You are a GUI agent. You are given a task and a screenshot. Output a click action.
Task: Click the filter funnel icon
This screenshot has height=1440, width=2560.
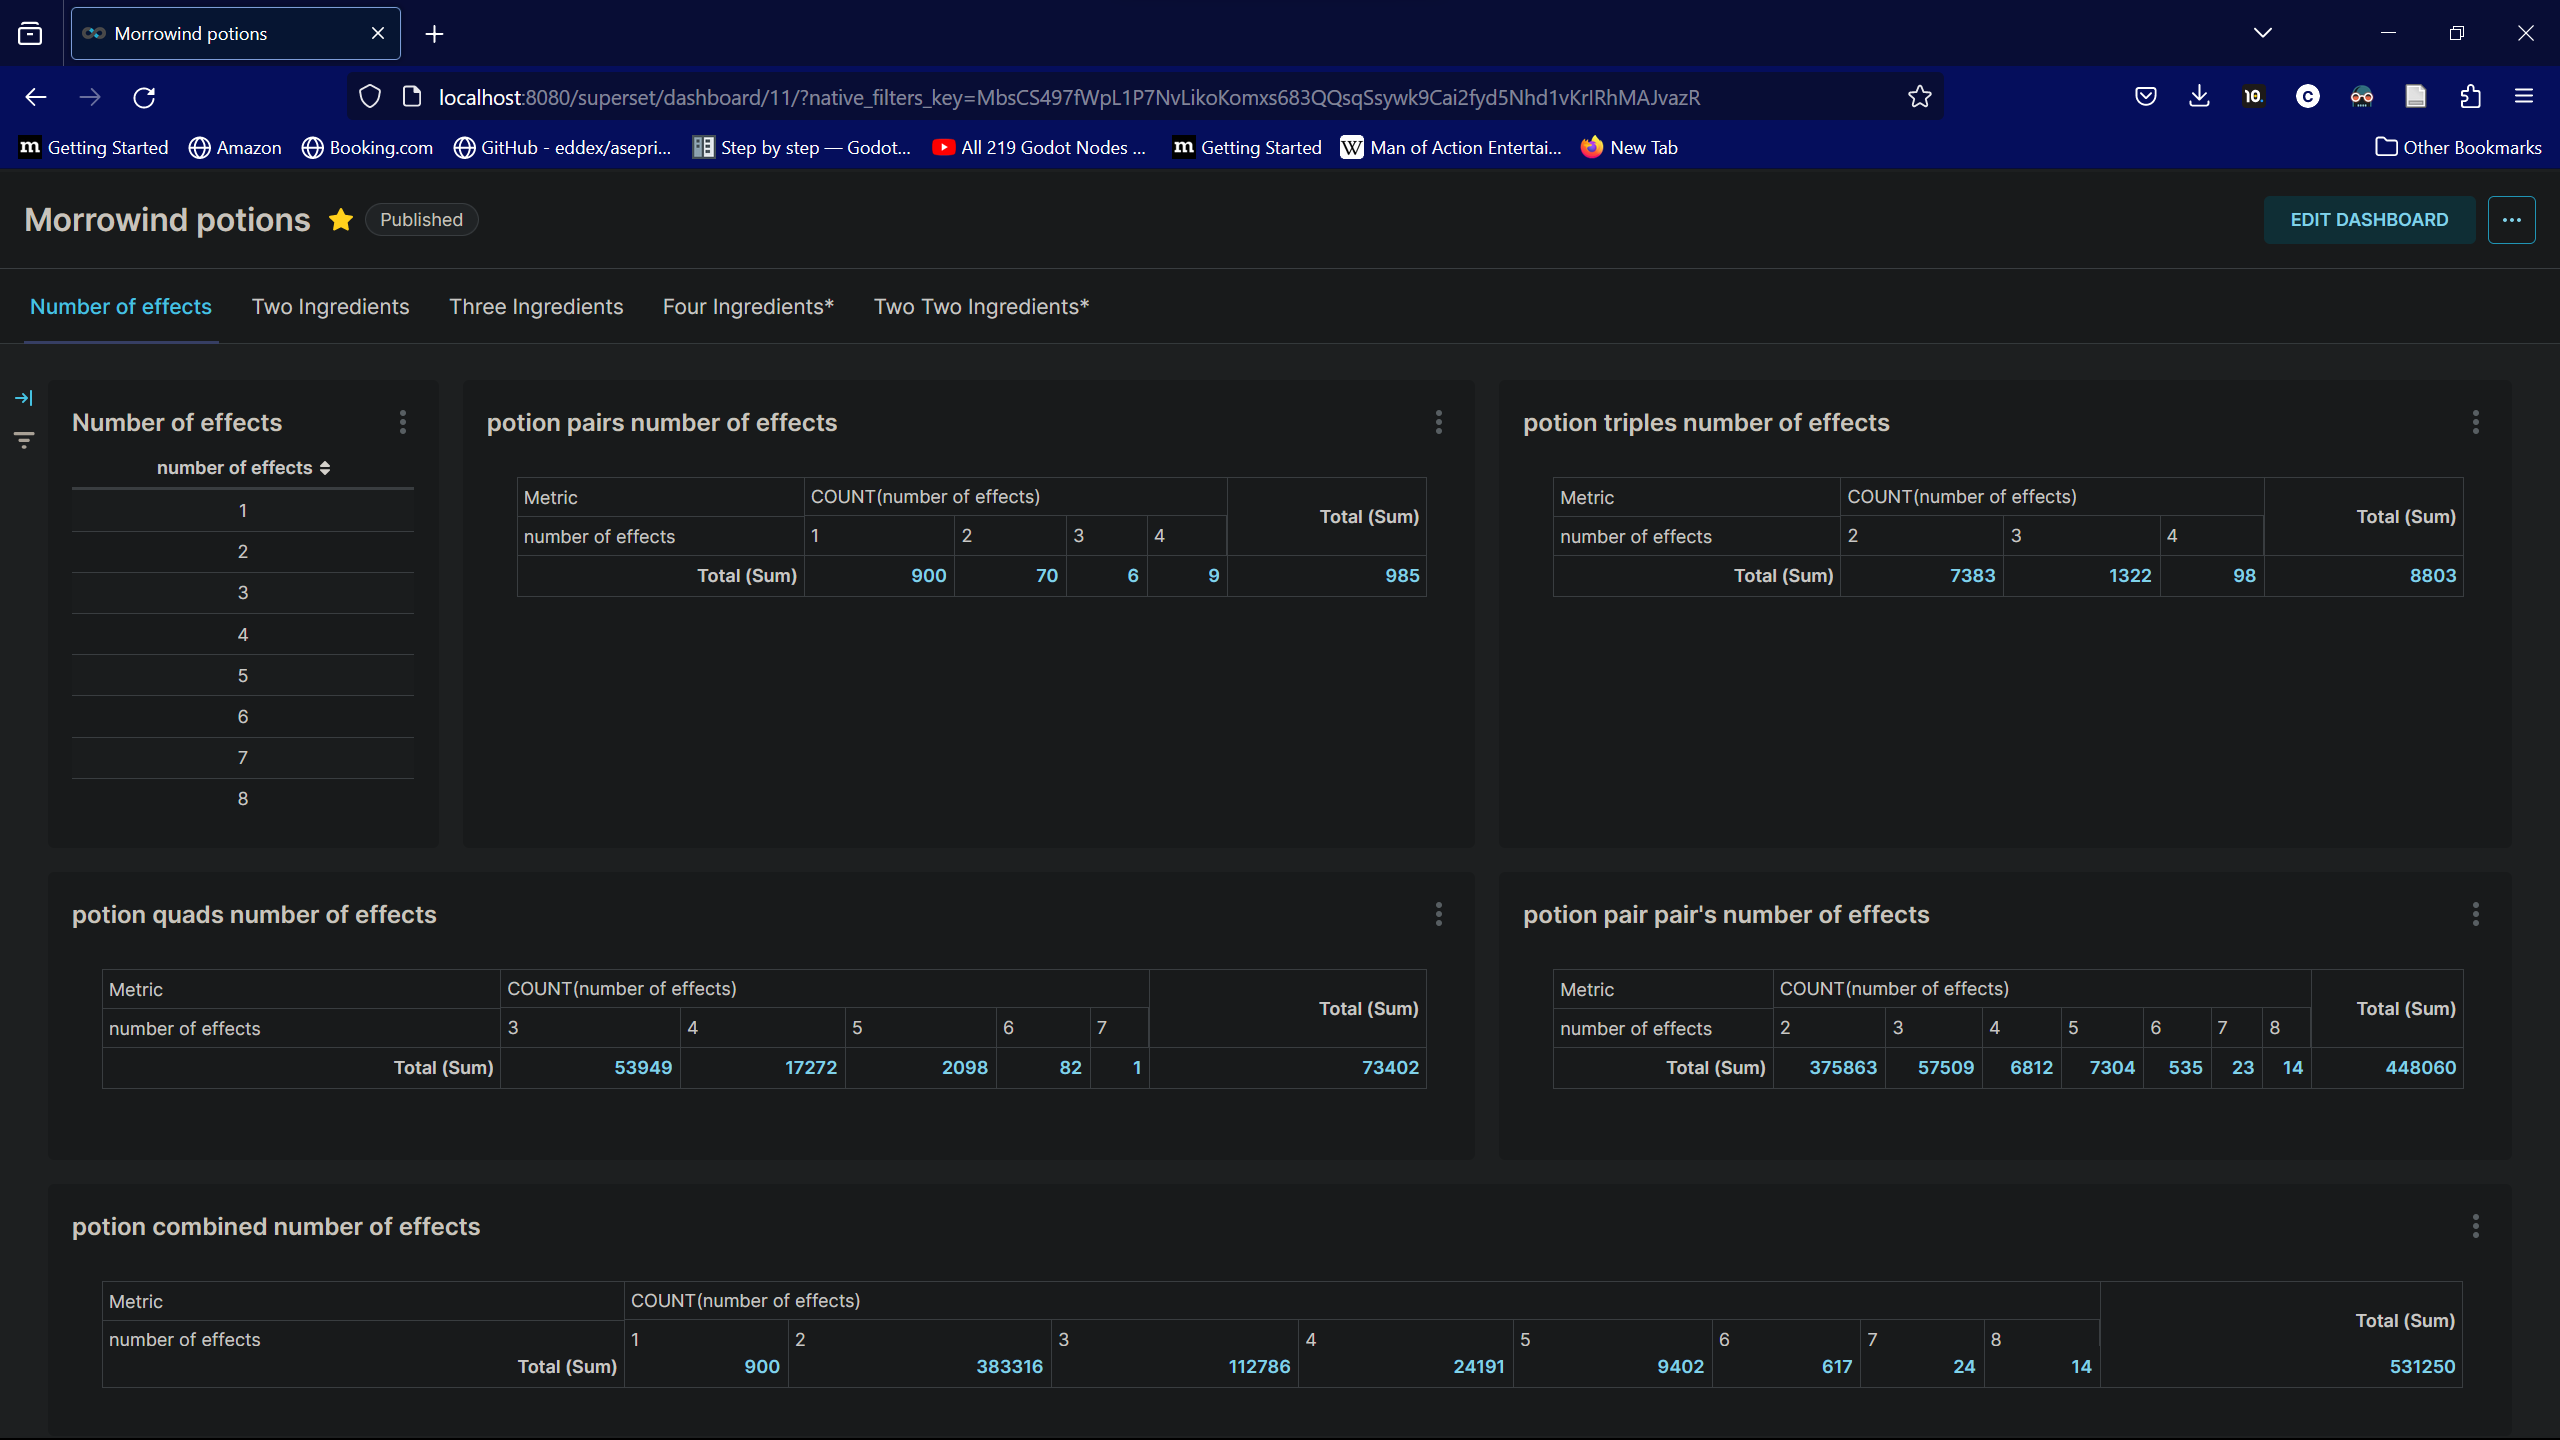click(x=24, y=440)
